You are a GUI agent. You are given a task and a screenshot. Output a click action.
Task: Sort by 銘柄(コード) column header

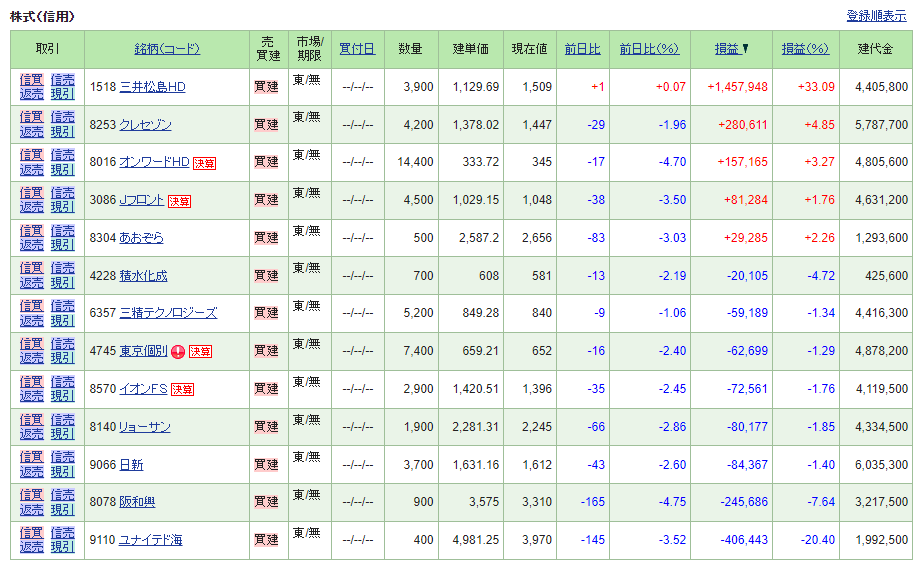click(167, 49)
